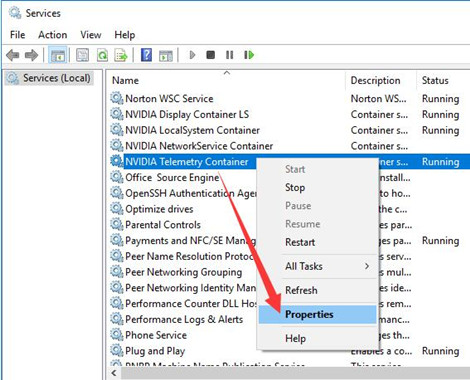This screenshot has width=470, height=380.
Task: Click the Stop Service square icon
Action: tap(210, 55)
